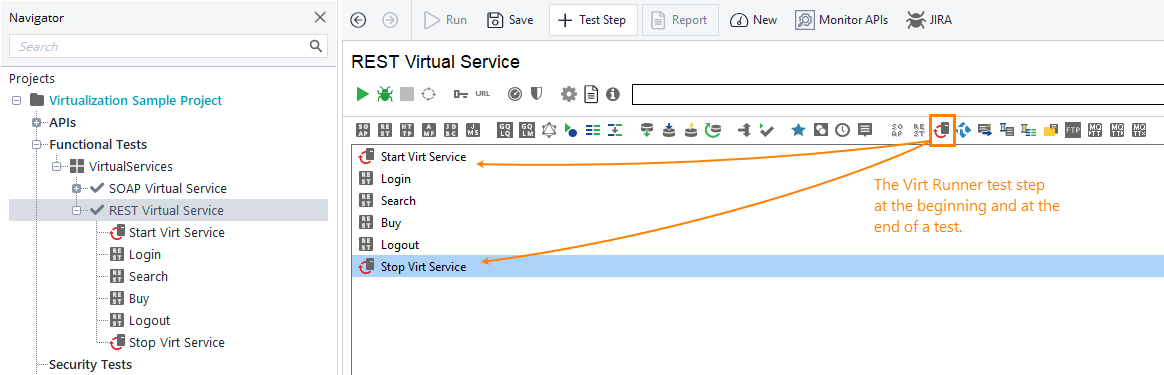Select REST Virtual Service in Navigator tree
Viewport: 1164px width, 375px height.
pyautogui.click(x=166, y=210)
